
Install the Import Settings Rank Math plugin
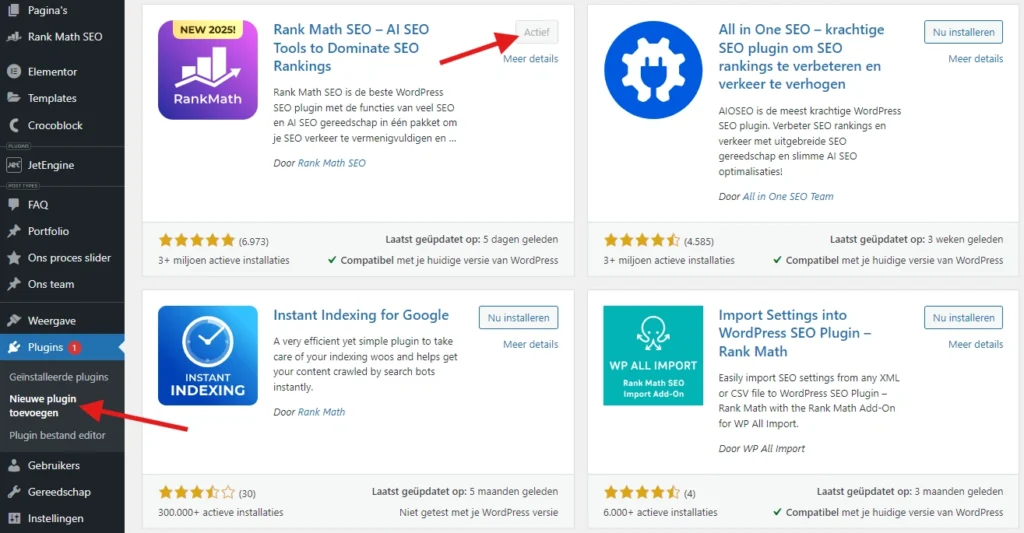[963, 318]
